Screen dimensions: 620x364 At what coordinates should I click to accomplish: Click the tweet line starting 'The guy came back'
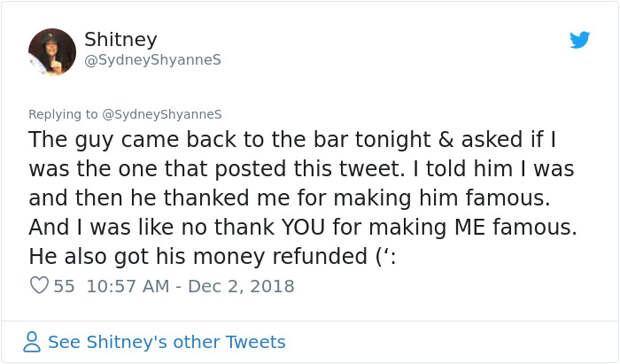293,140
